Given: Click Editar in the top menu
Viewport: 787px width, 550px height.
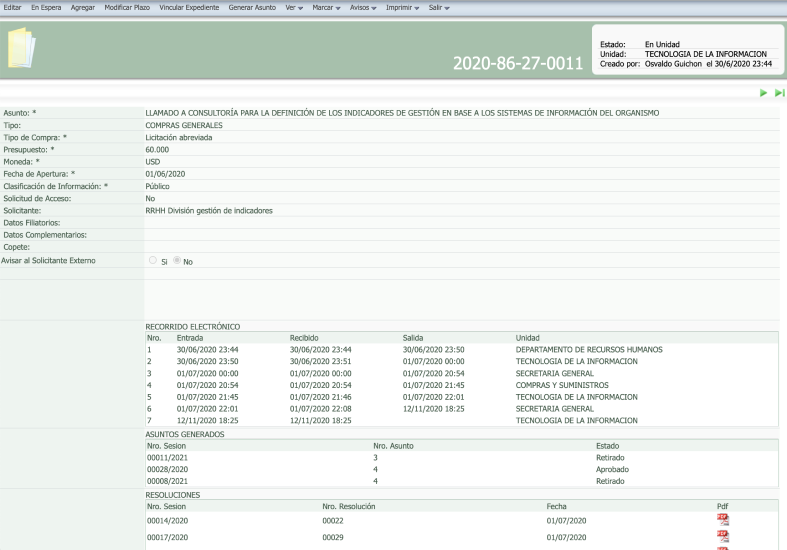Looking at the screenshot, I should click(14, 8).
